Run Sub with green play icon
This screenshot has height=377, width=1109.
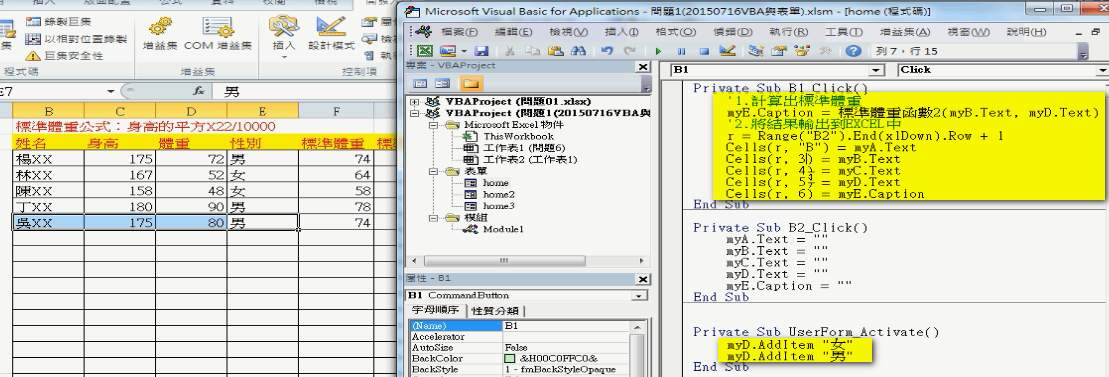pyautogui.click(x=658, y=51)
